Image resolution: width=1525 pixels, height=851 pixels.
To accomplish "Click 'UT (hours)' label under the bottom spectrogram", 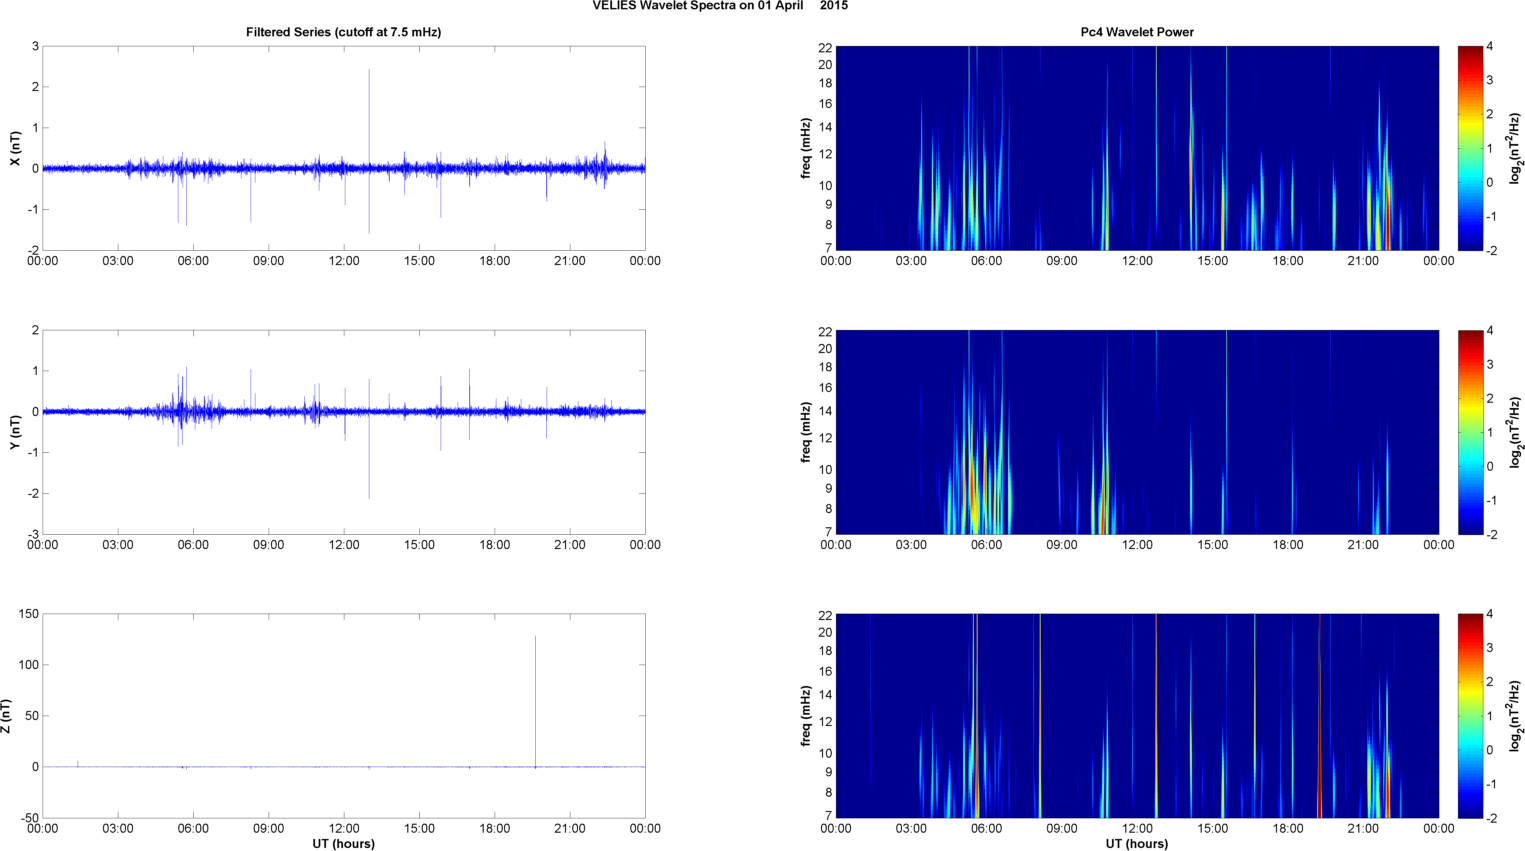I will [1137, 843].
